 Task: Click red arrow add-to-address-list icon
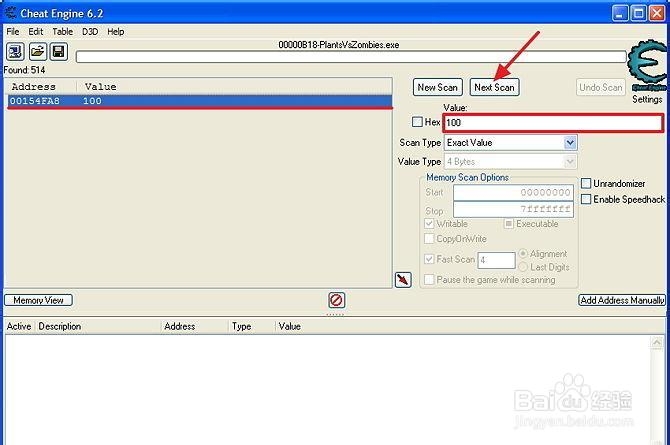click(403, 280)
